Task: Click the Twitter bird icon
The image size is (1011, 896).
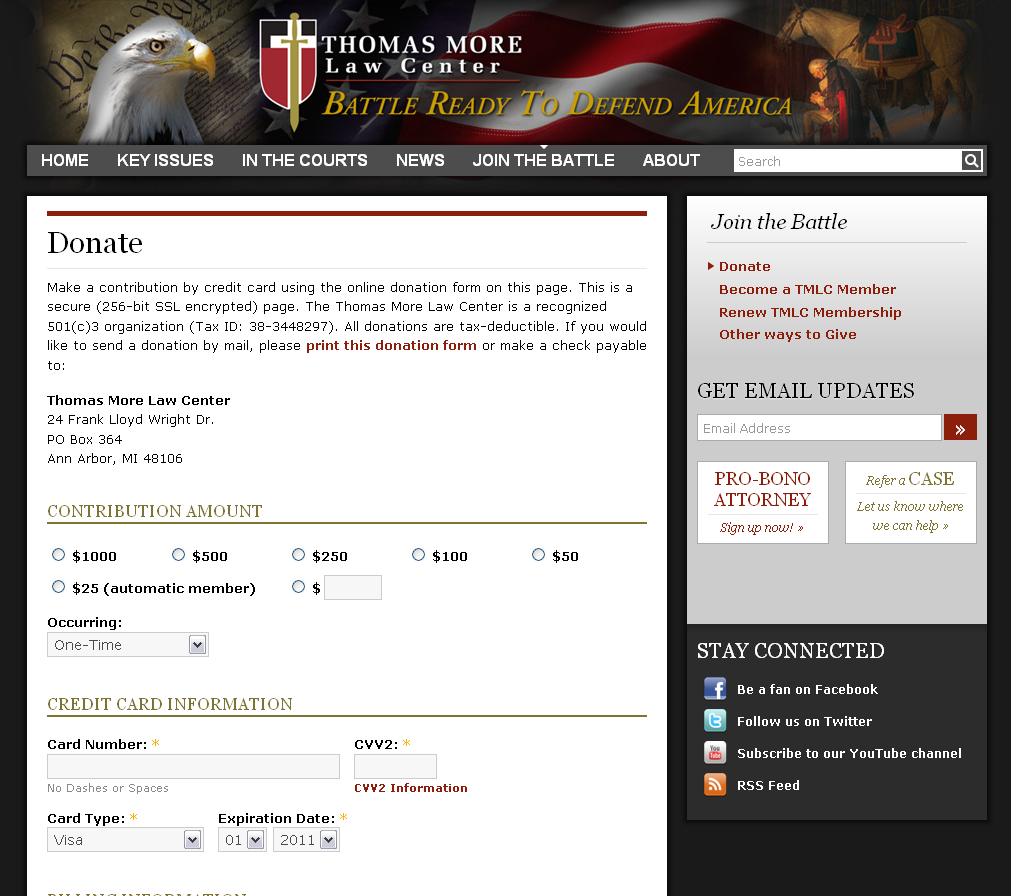Action: click(x=715, y=721)
